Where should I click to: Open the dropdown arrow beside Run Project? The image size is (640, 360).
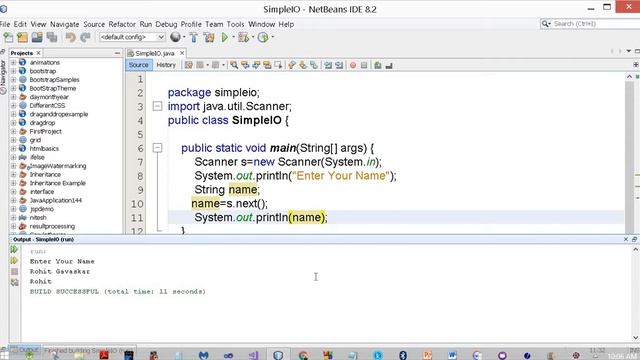(233, 38)
